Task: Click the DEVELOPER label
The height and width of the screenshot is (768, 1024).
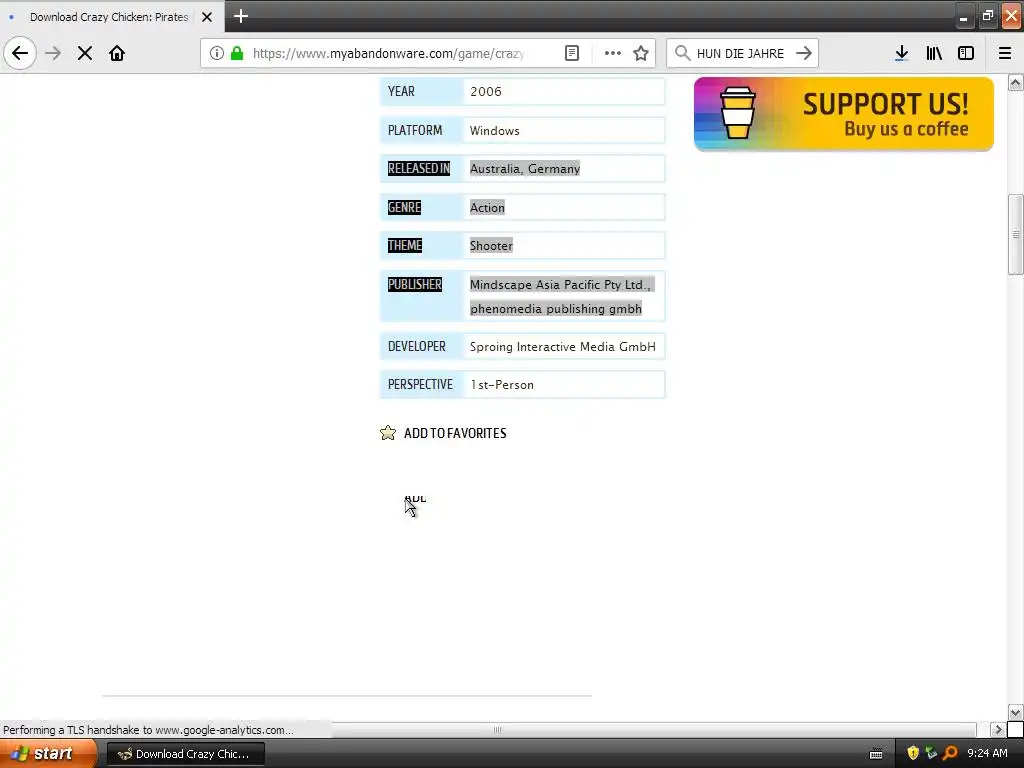Action: tap(417, 347)
